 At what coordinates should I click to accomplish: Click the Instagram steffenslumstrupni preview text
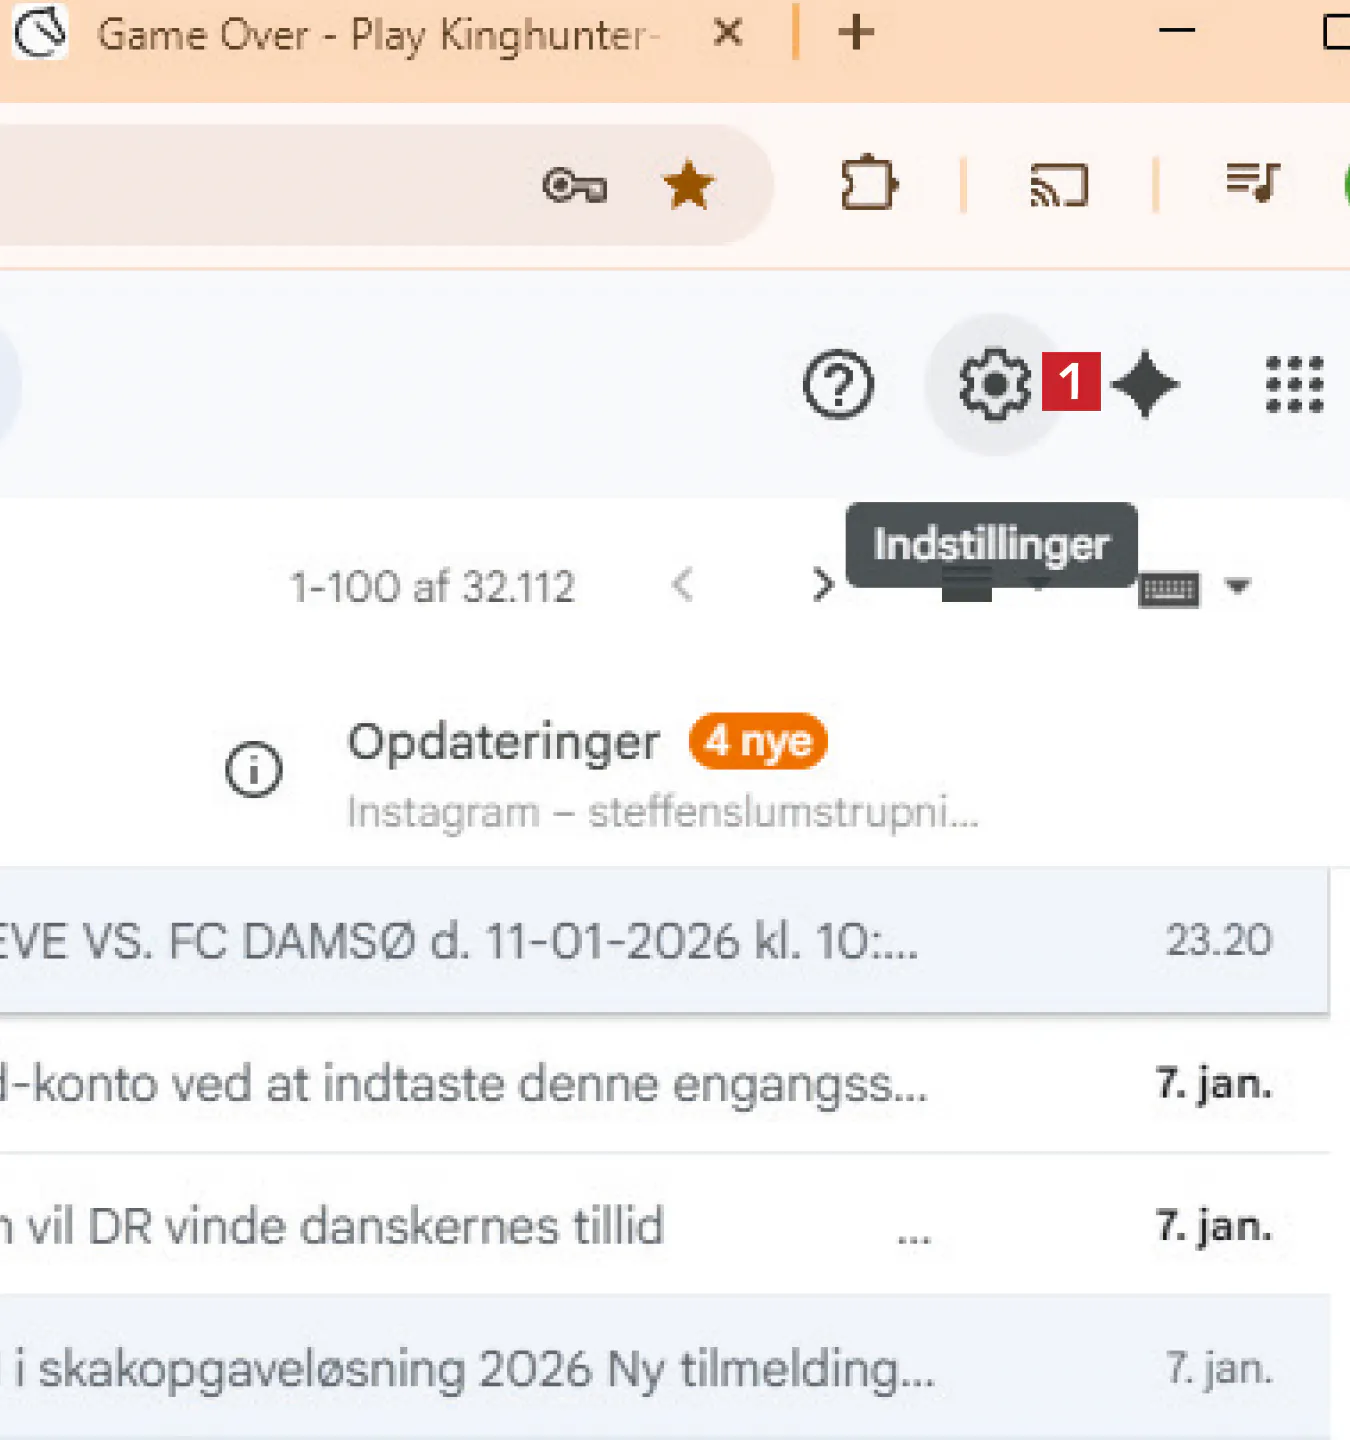pyautogui.click(x=662, y=813)
